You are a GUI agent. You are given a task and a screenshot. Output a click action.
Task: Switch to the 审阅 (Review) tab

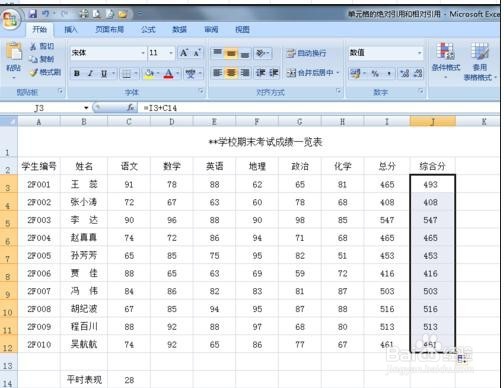coord(211,29)
